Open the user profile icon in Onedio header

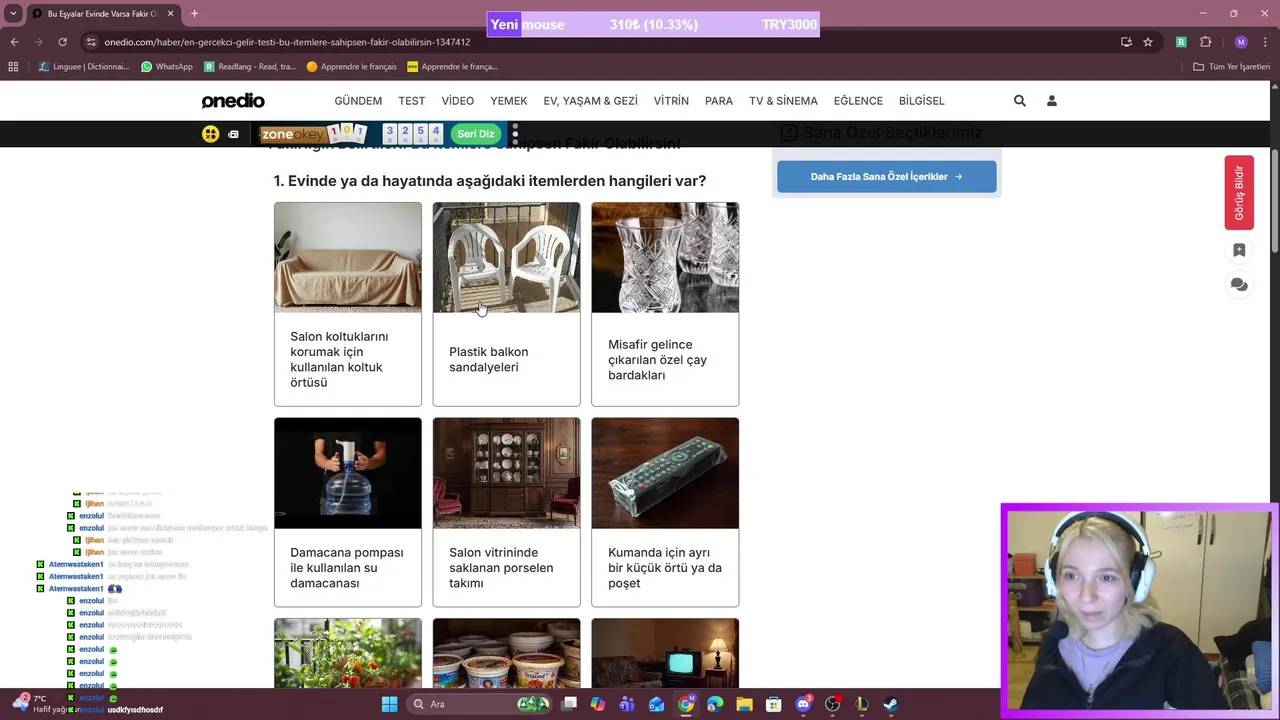1052,101
